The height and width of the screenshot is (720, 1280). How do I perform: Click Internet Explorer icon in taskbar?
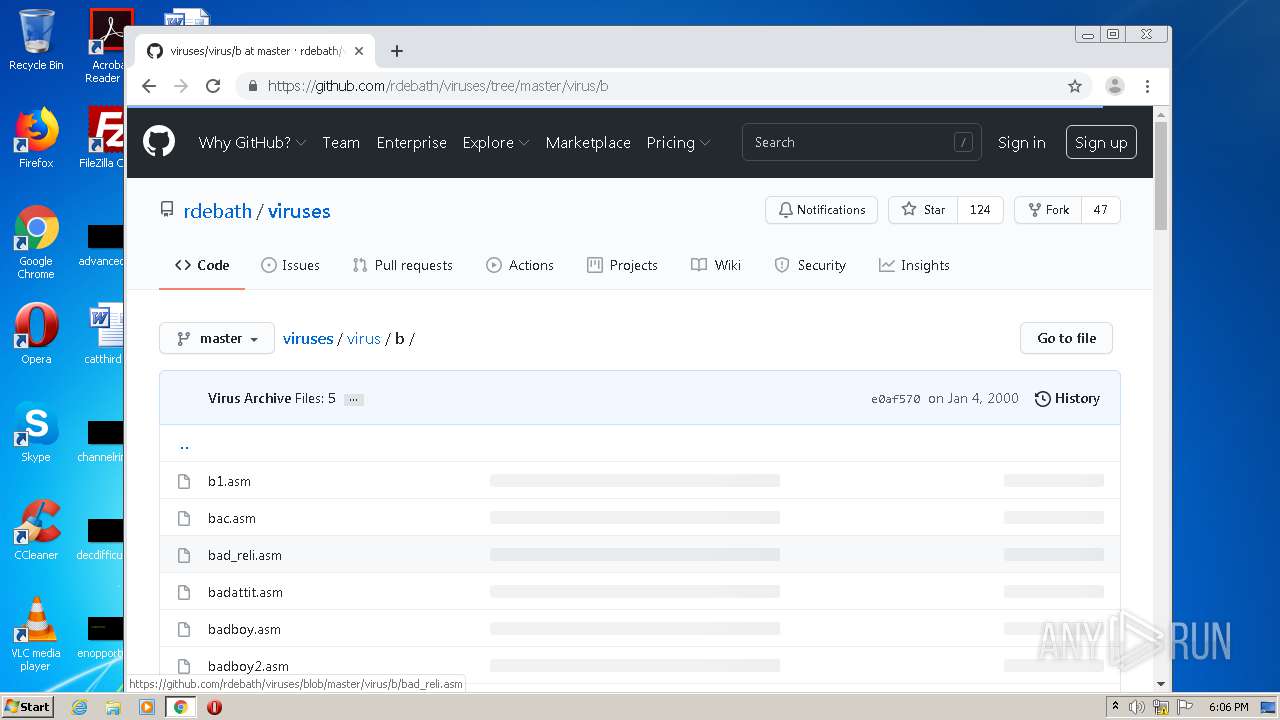80,707
